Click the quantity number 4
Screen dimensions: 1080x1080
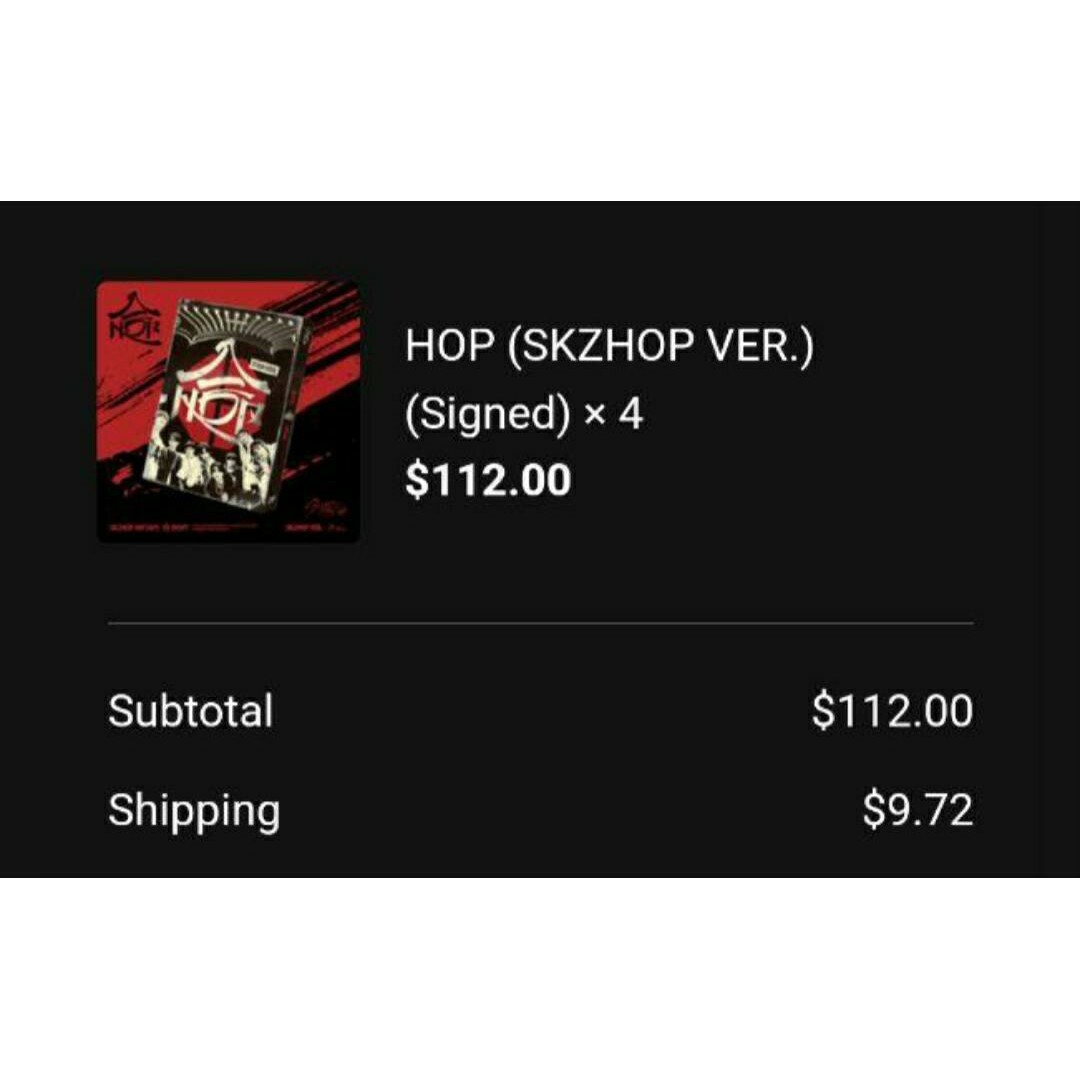pos(630,414)
